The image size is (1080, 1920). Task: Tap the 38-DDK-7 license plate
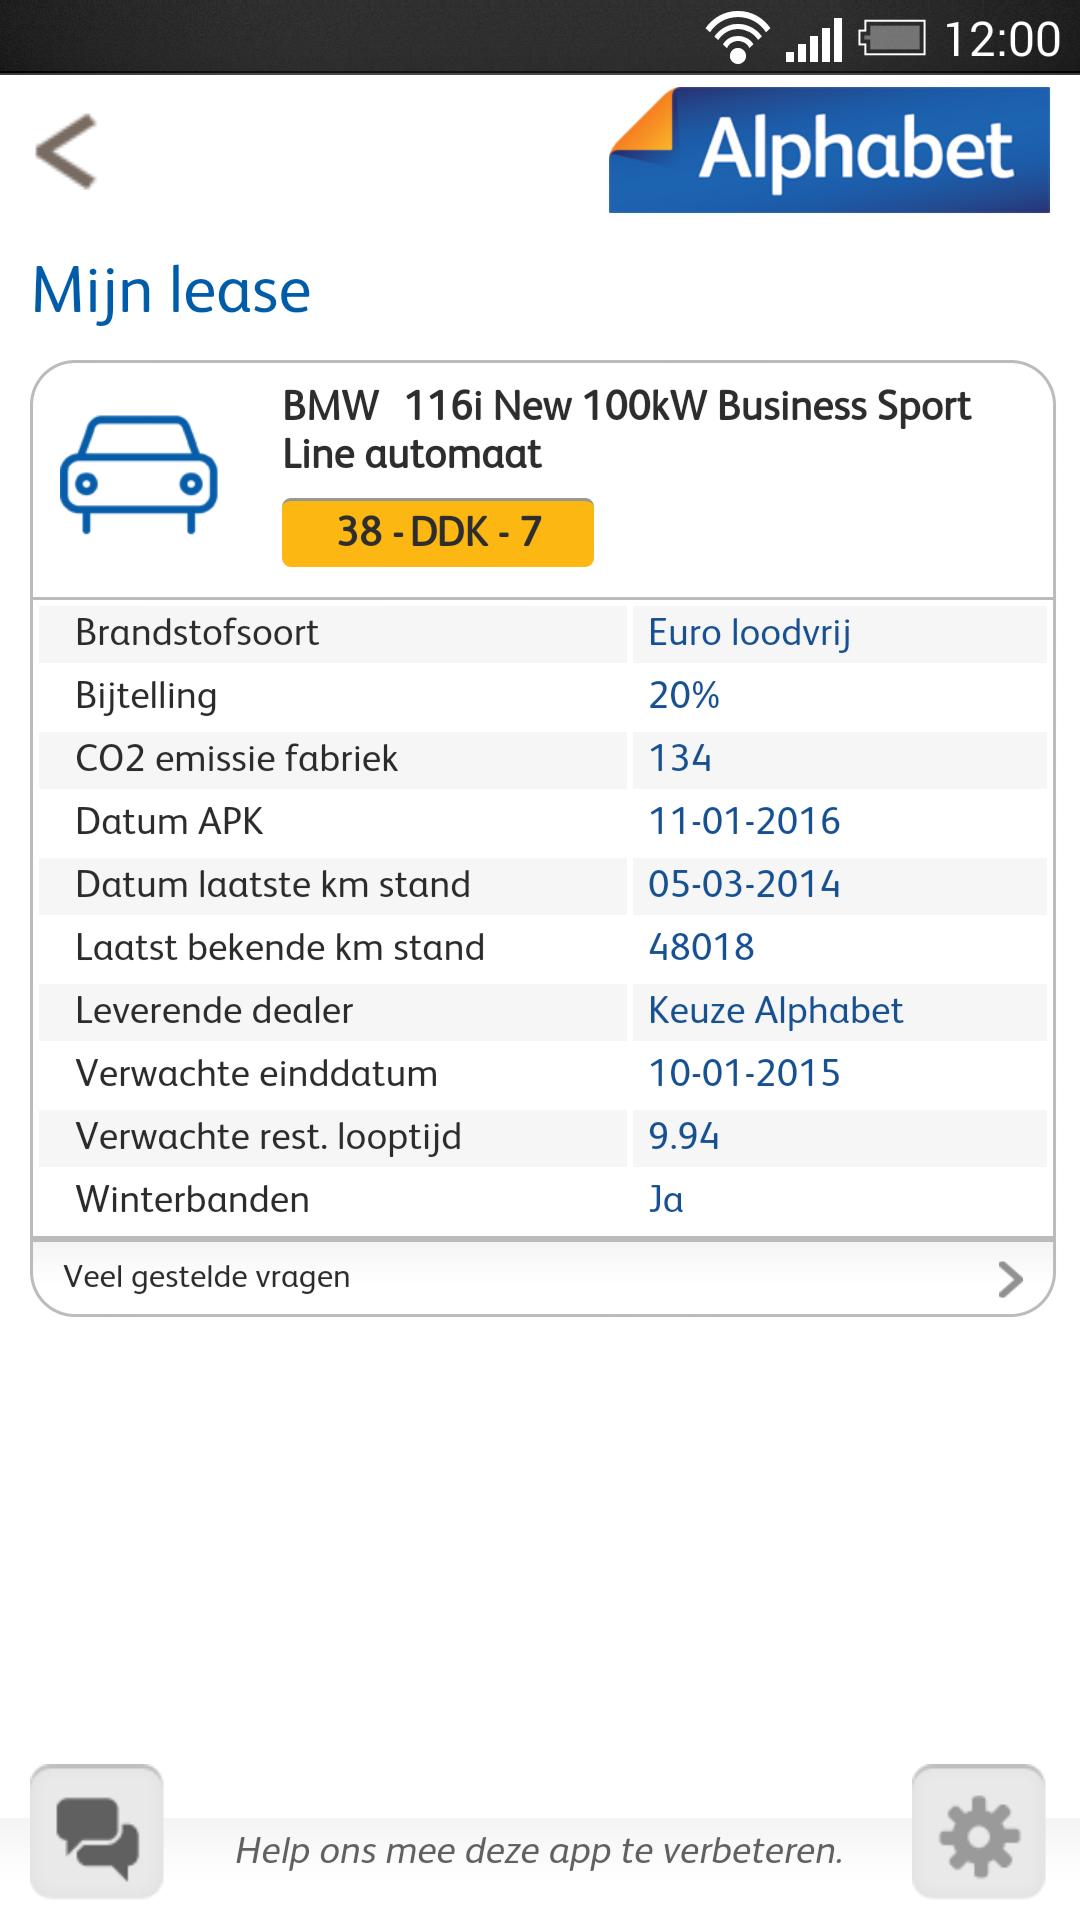(438, 532)
